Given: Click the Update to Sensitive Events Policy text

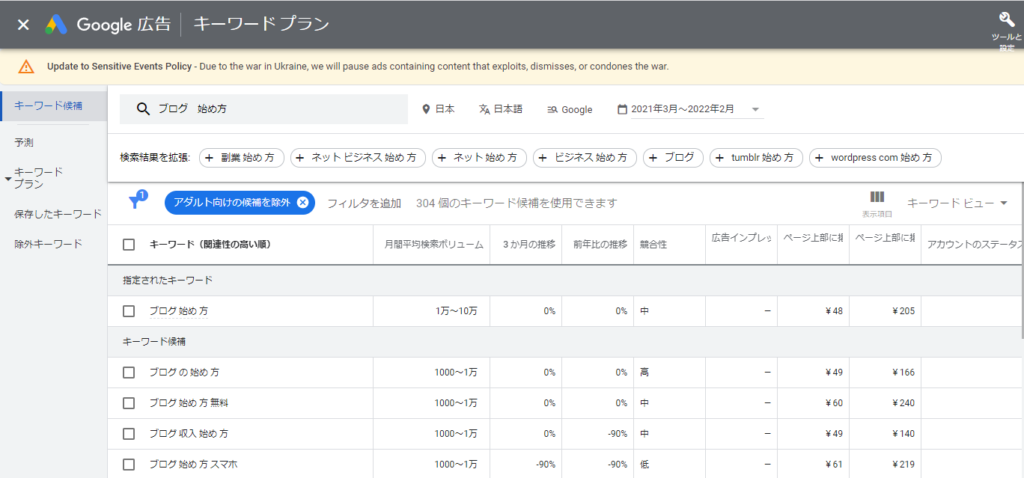Looking at the screenshot, I should 119,67.
